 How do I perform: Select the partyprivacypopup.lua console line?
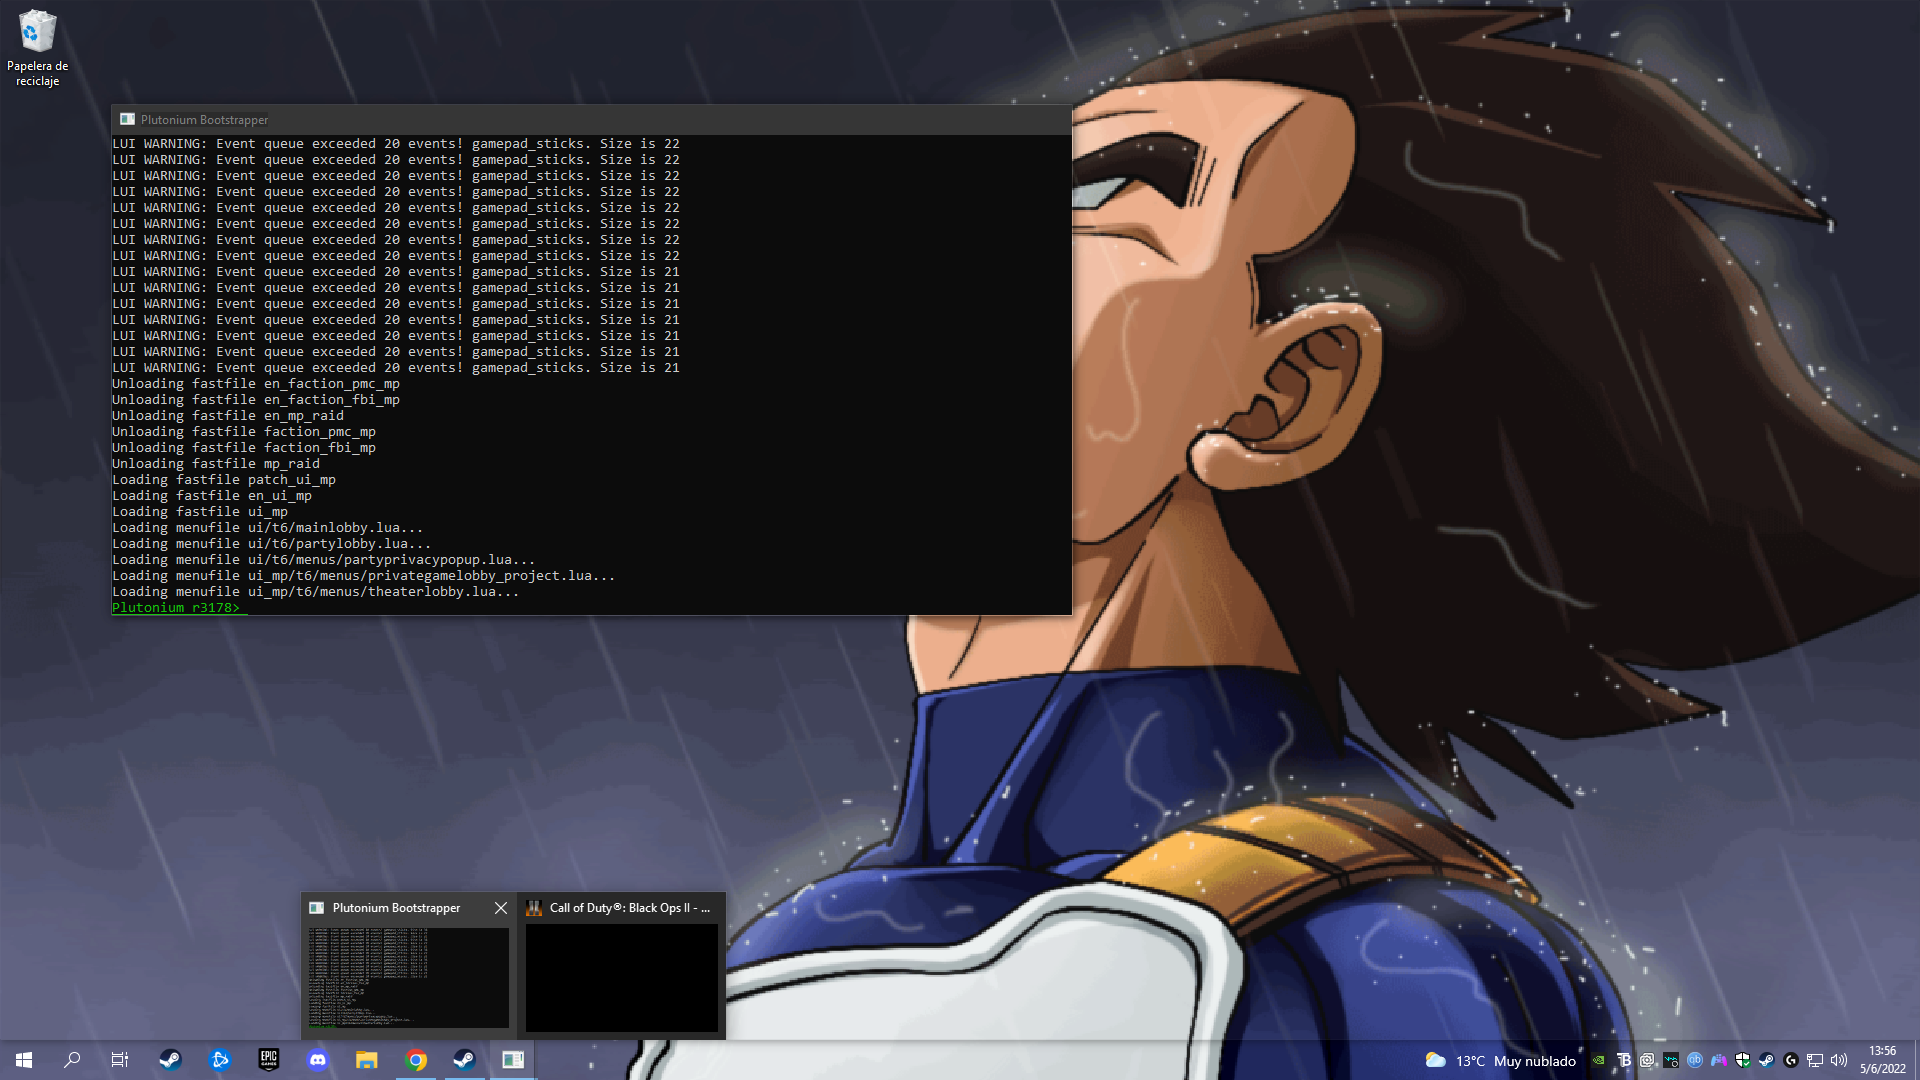click(324, 560)
